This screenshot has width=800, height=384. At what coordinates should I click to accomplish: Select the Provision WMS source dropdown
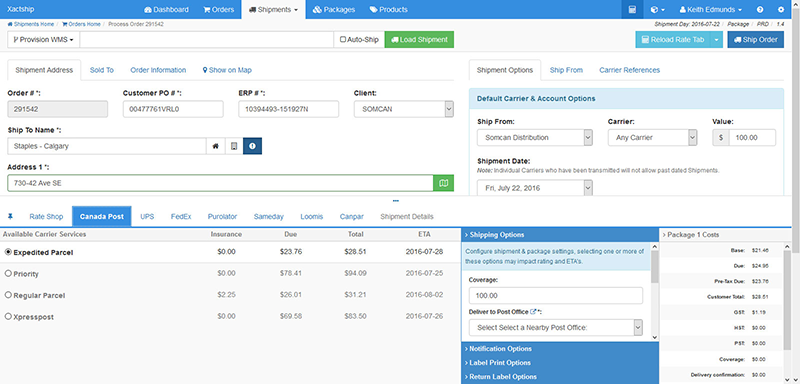[43, 39]
